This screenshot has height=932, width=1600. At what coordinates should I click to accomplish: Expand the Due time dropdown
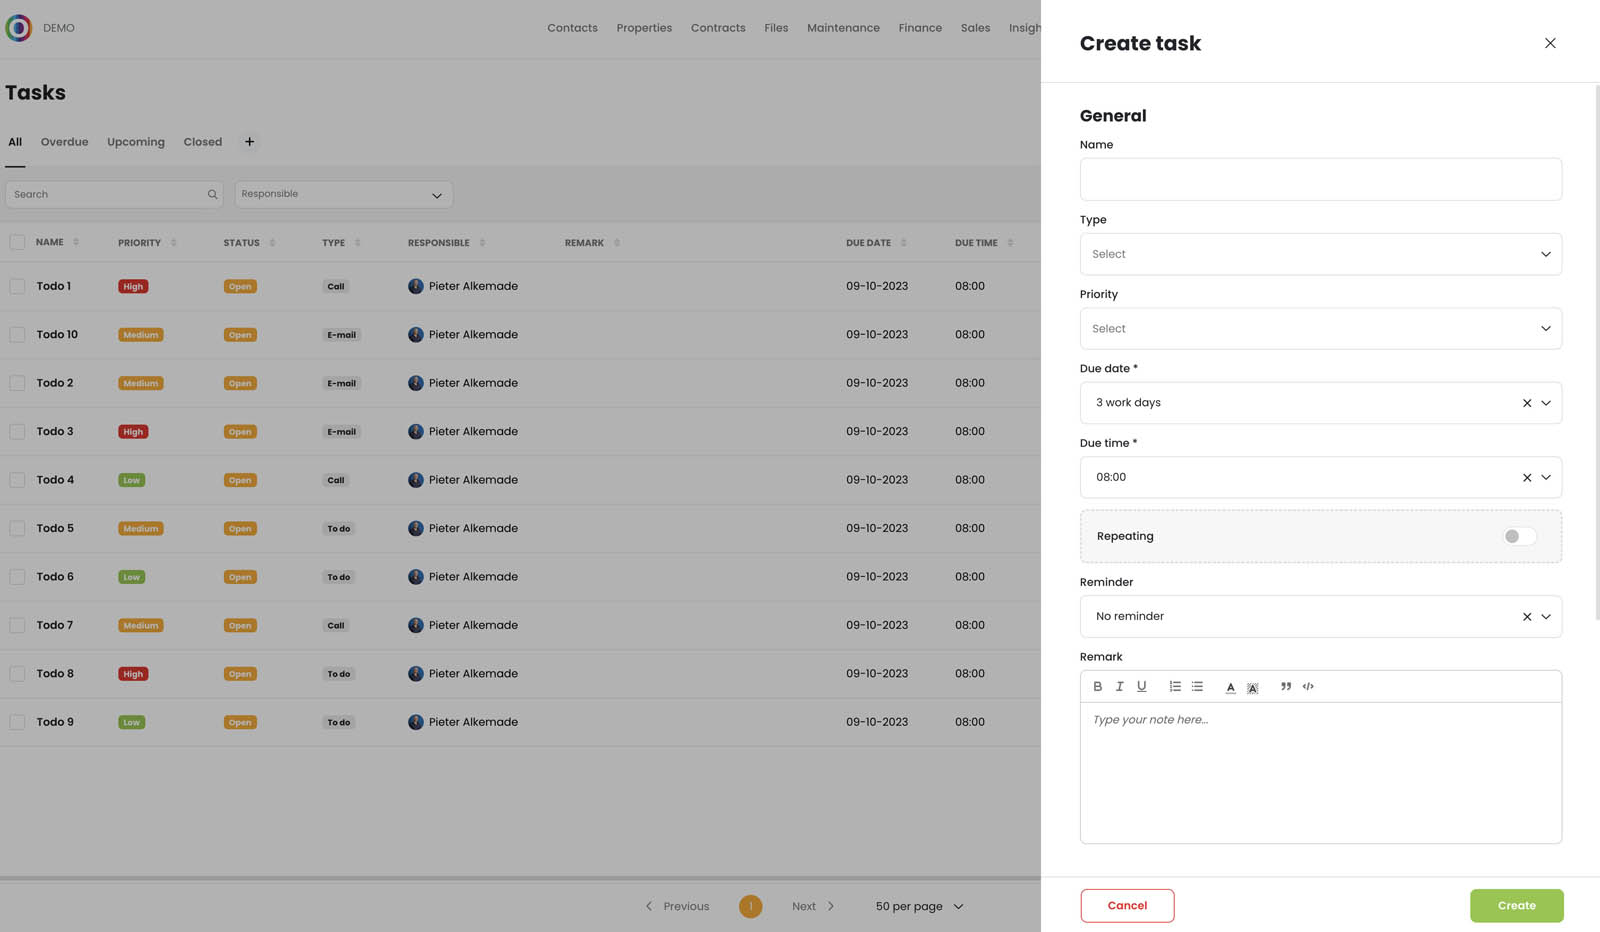(1546, 478)
